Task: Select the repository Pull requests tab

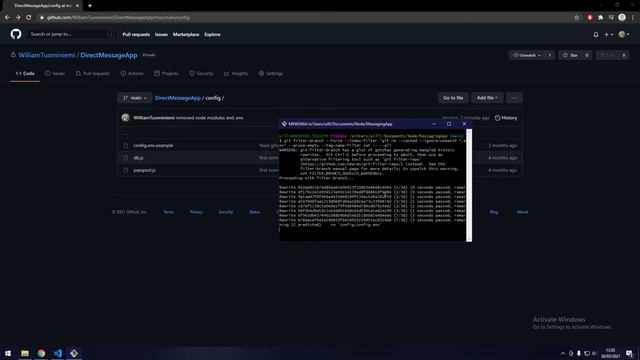Action: click(93, 73)
